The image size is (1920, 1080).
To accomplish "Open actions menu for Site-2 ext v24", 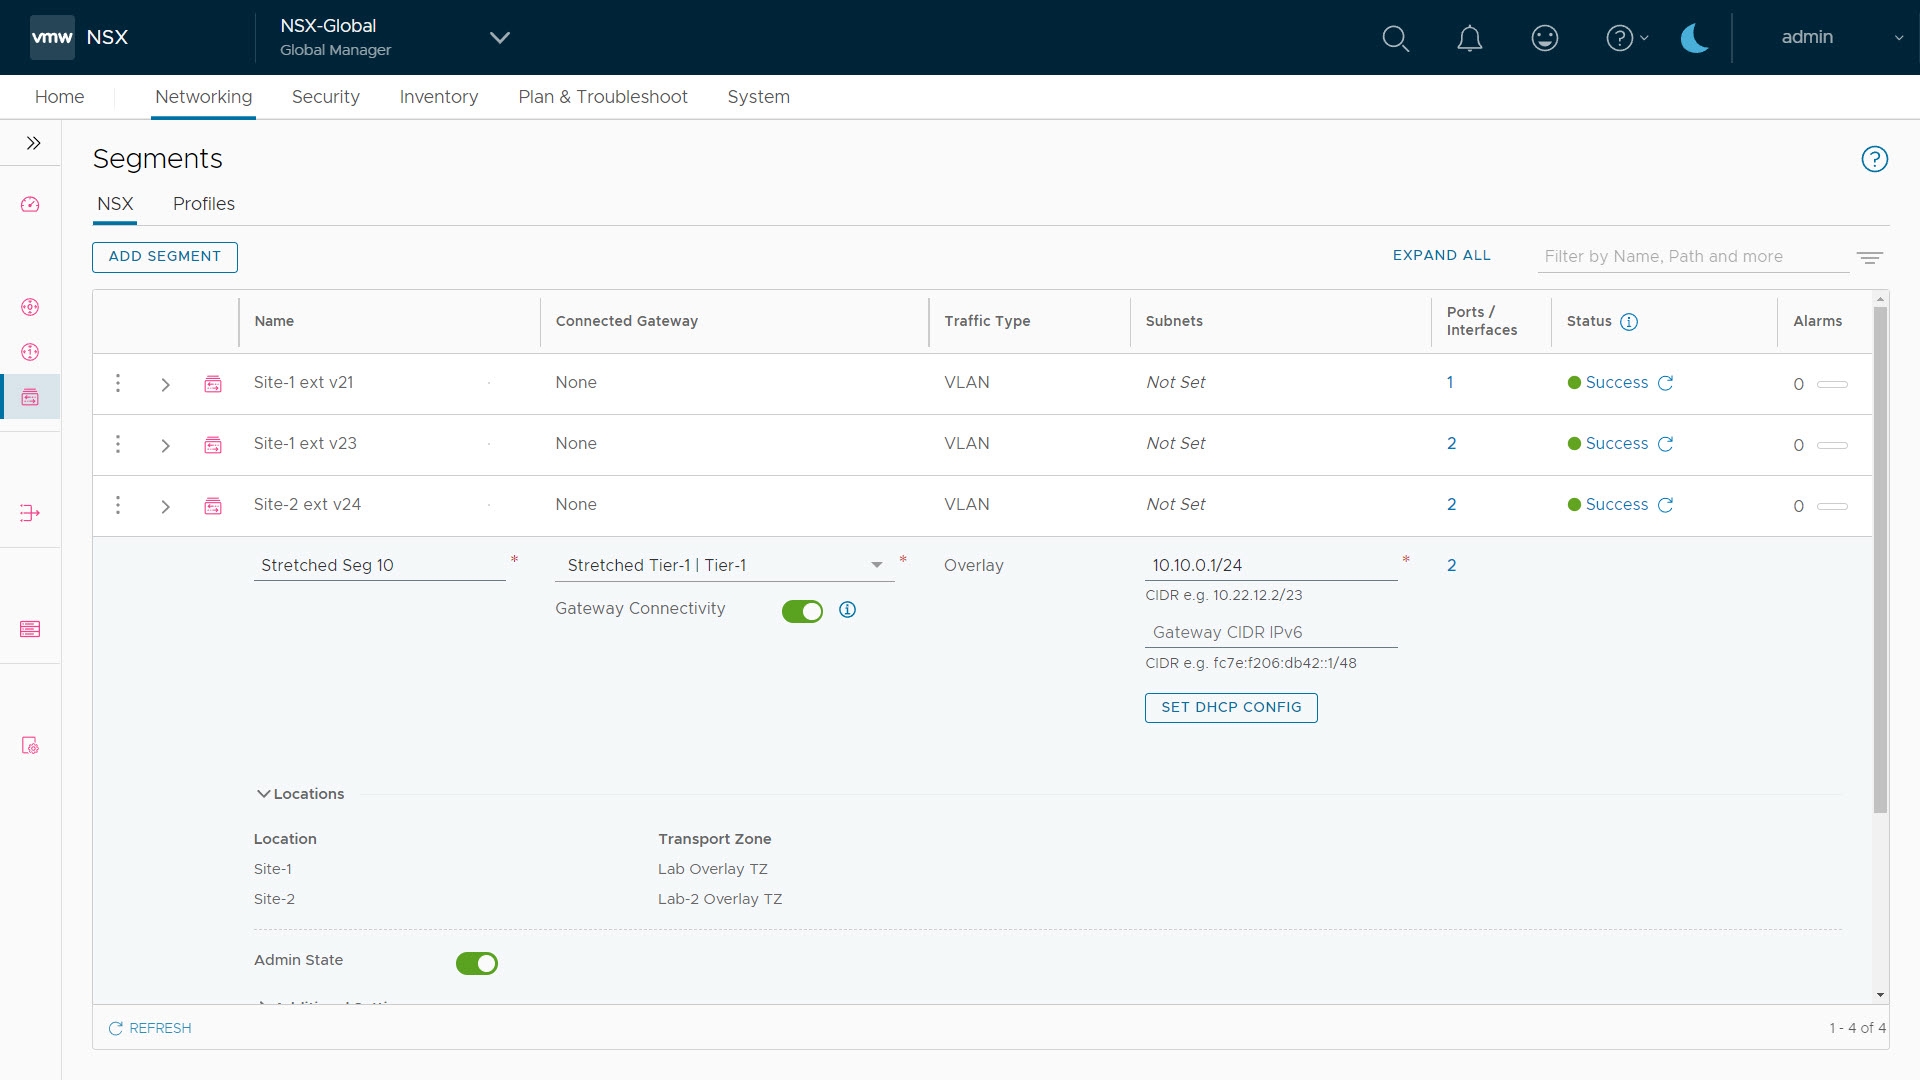I will click(x=118, y=505).
